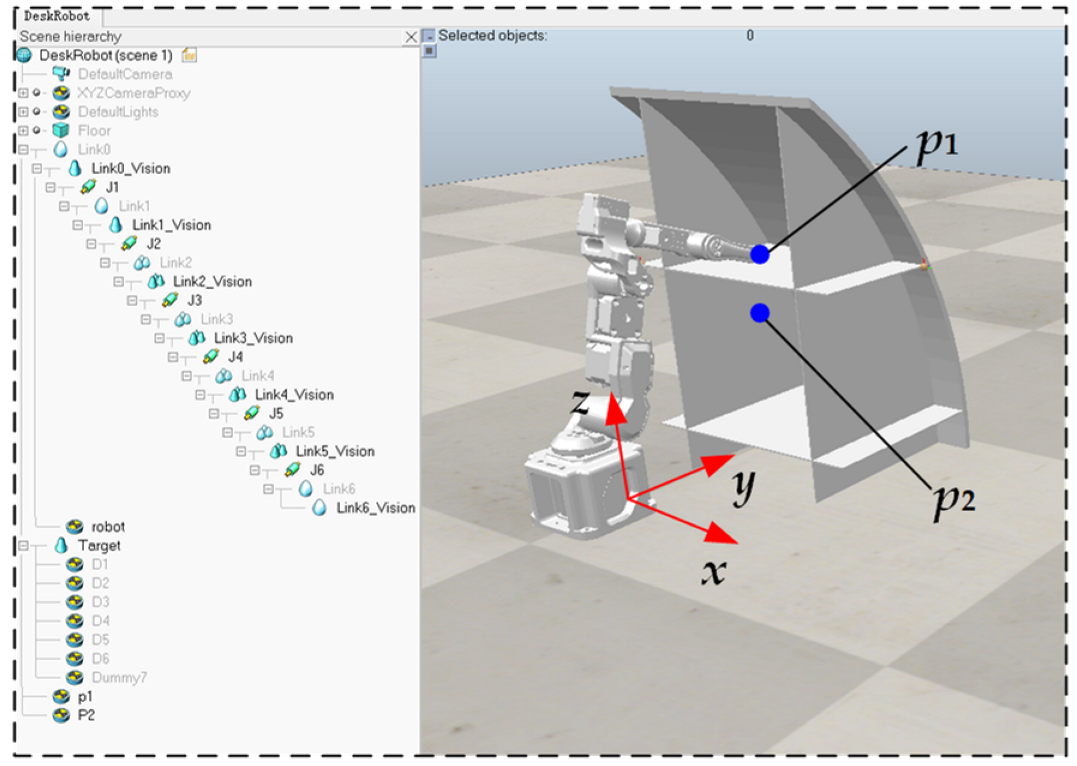Click the Dummy7 dummy icon
The image size is (1077, 766).
click(x=75, y=677)
